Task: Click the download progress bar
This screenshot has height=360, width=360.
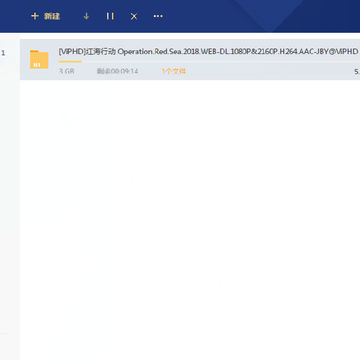Action: [x=209, y=62]
